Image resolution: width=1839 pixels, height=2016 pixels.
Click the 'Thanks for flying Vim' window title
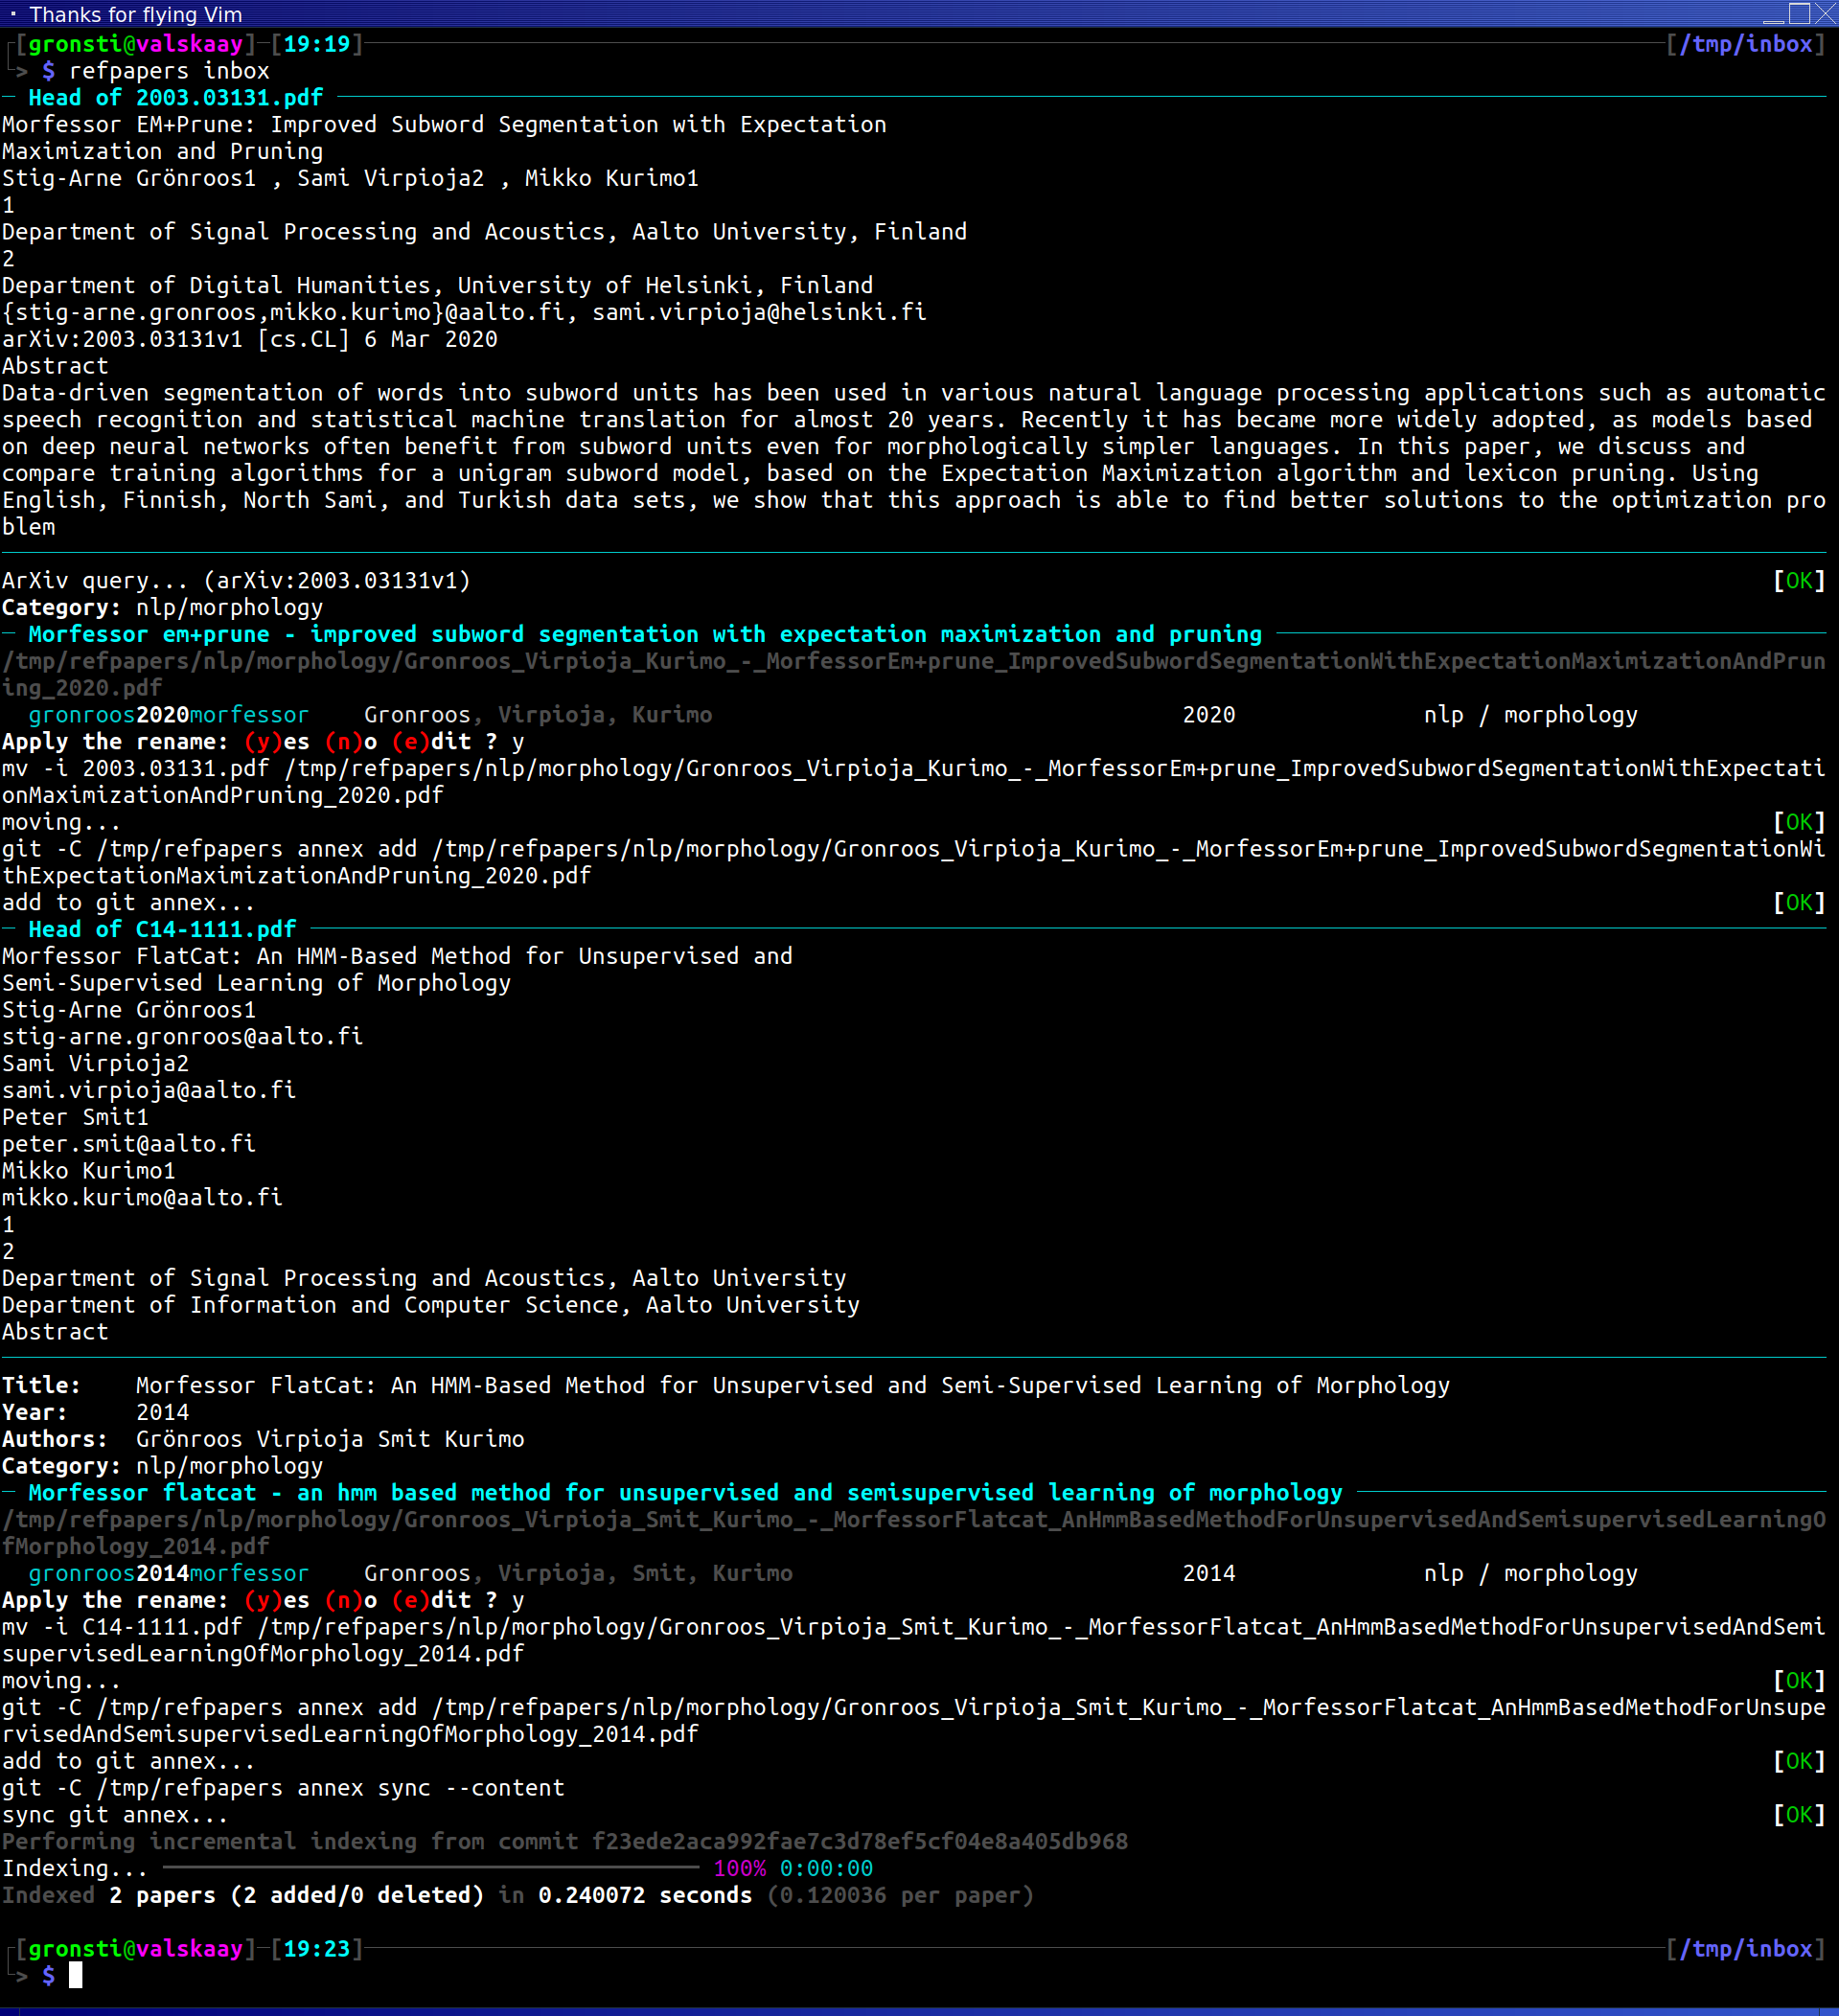click(x=136, y=14)
